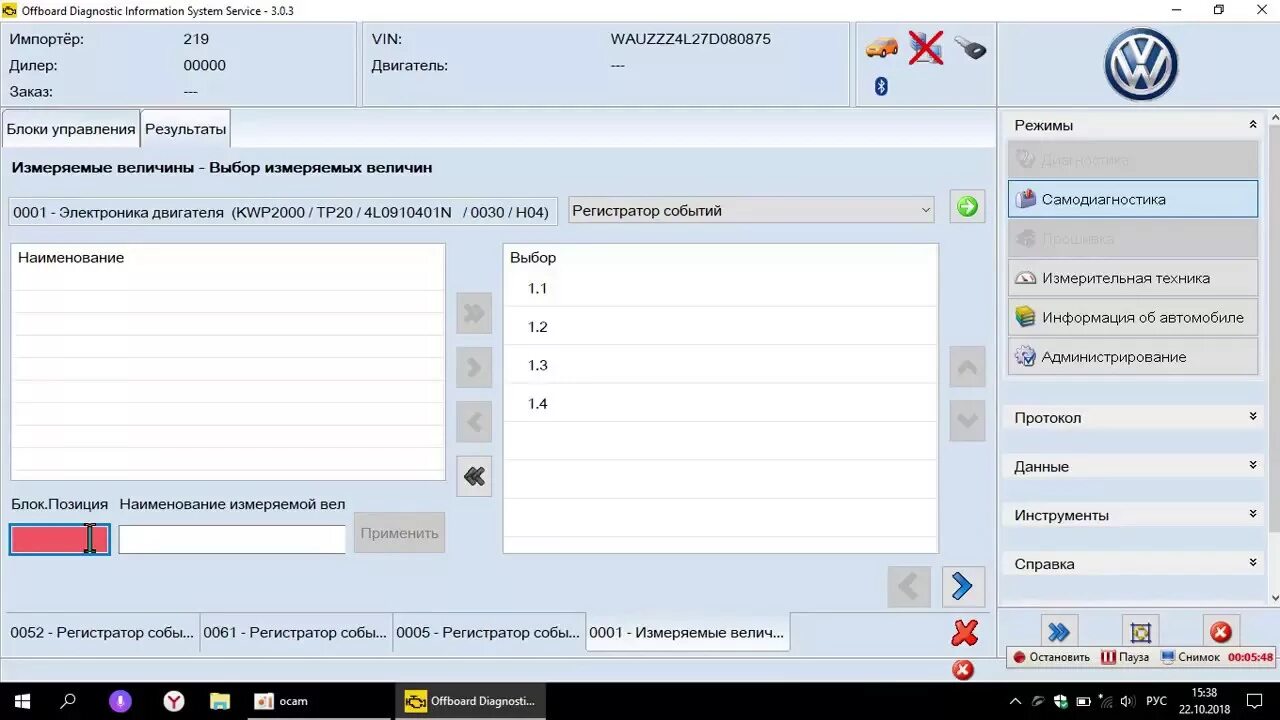Click the crossed-out network connection icon
Viewport: 1280px width, 720px height.
tap(925, 46)
